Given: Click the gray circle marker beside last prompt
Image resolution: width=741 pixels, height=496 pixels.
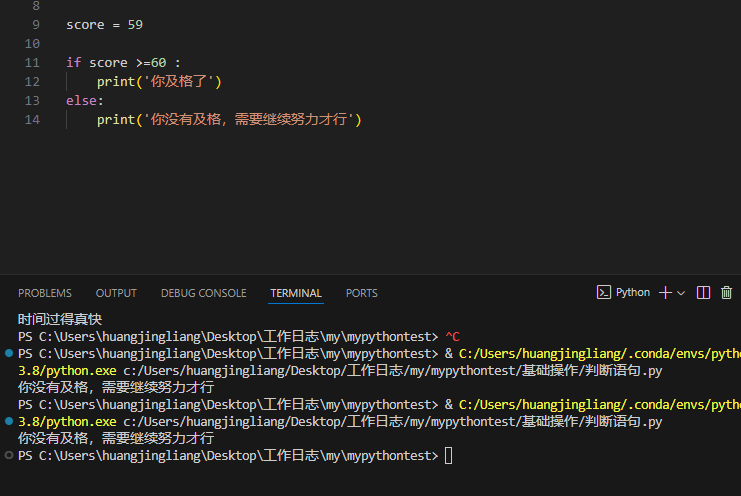Looking at the screenshot, I should pos(9,455).
